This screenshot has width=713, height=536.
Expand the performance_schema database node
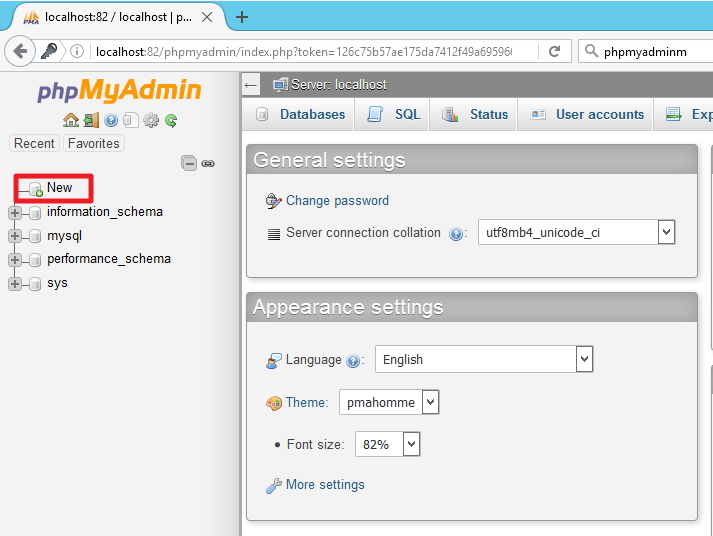(x=15, y=260)
